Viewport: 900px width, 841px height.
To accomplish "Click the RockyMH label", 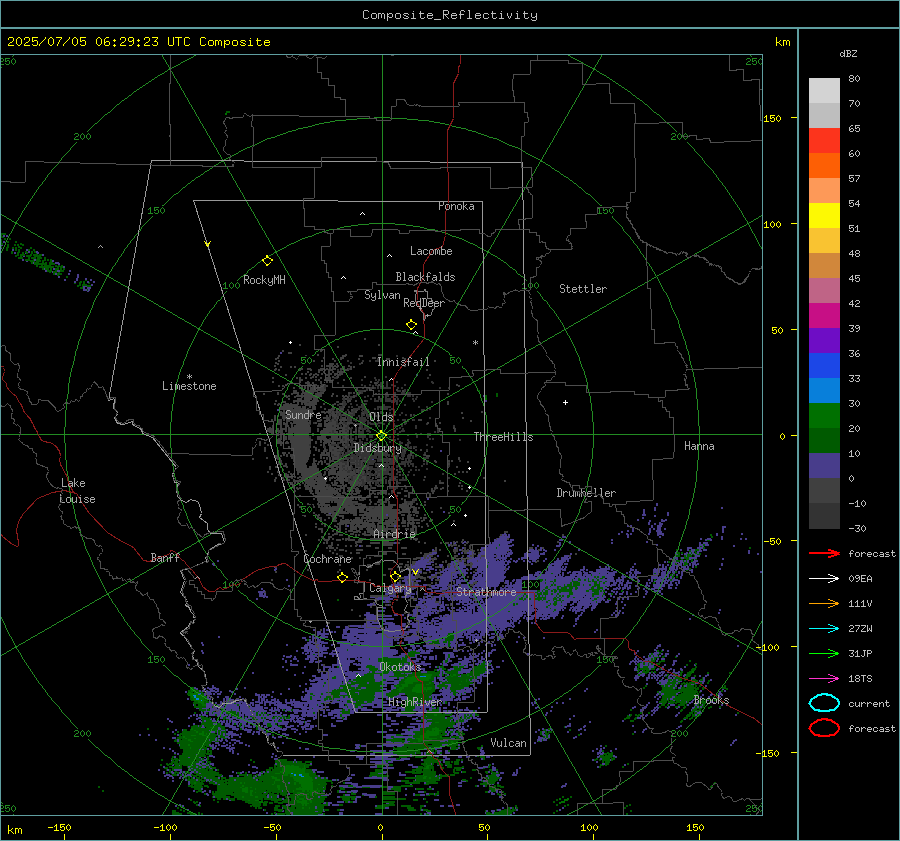I will tap(264, 280).
